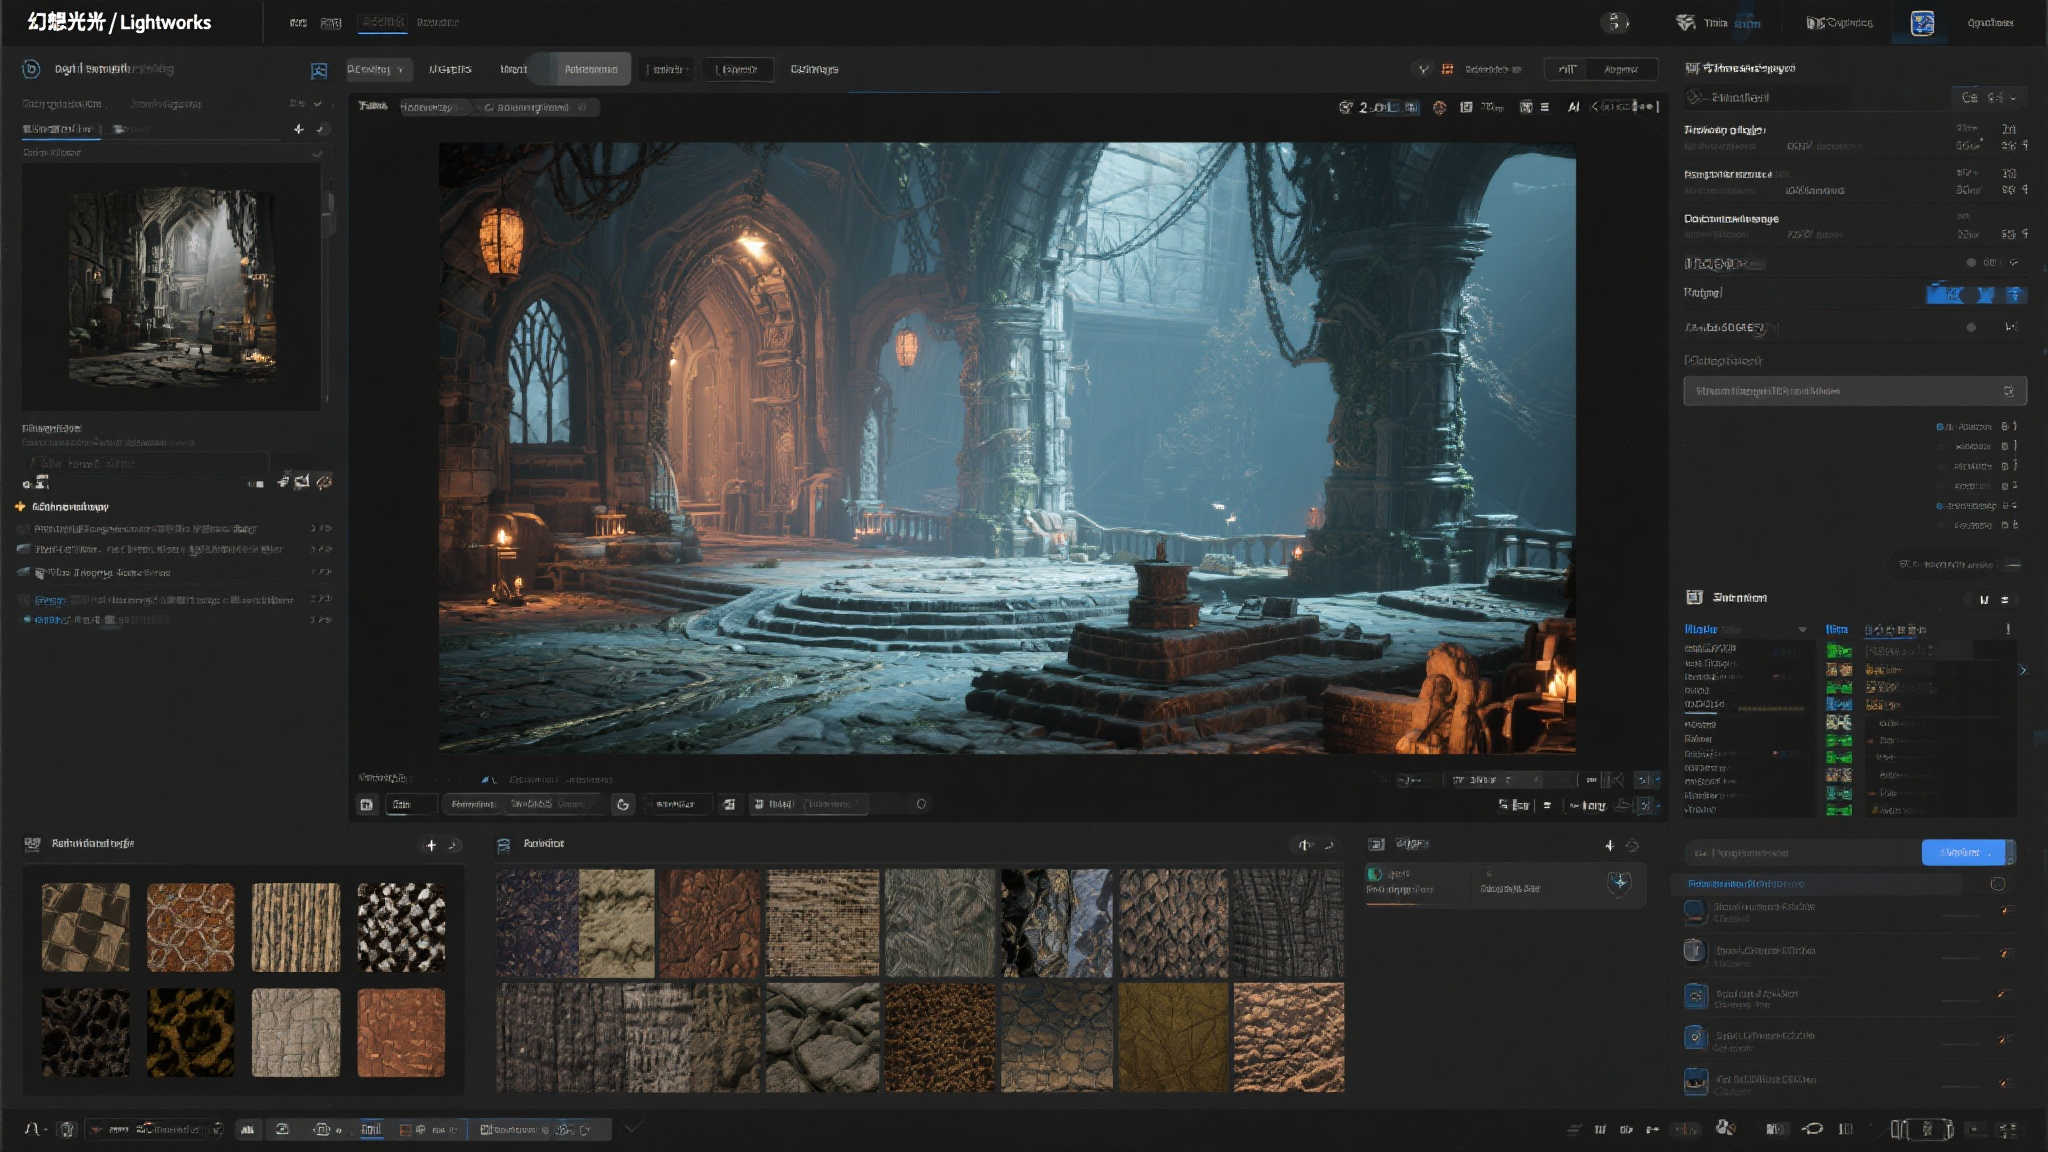
Task: Select the highlighted tab in the top toolbar
Action: [590, 69]
